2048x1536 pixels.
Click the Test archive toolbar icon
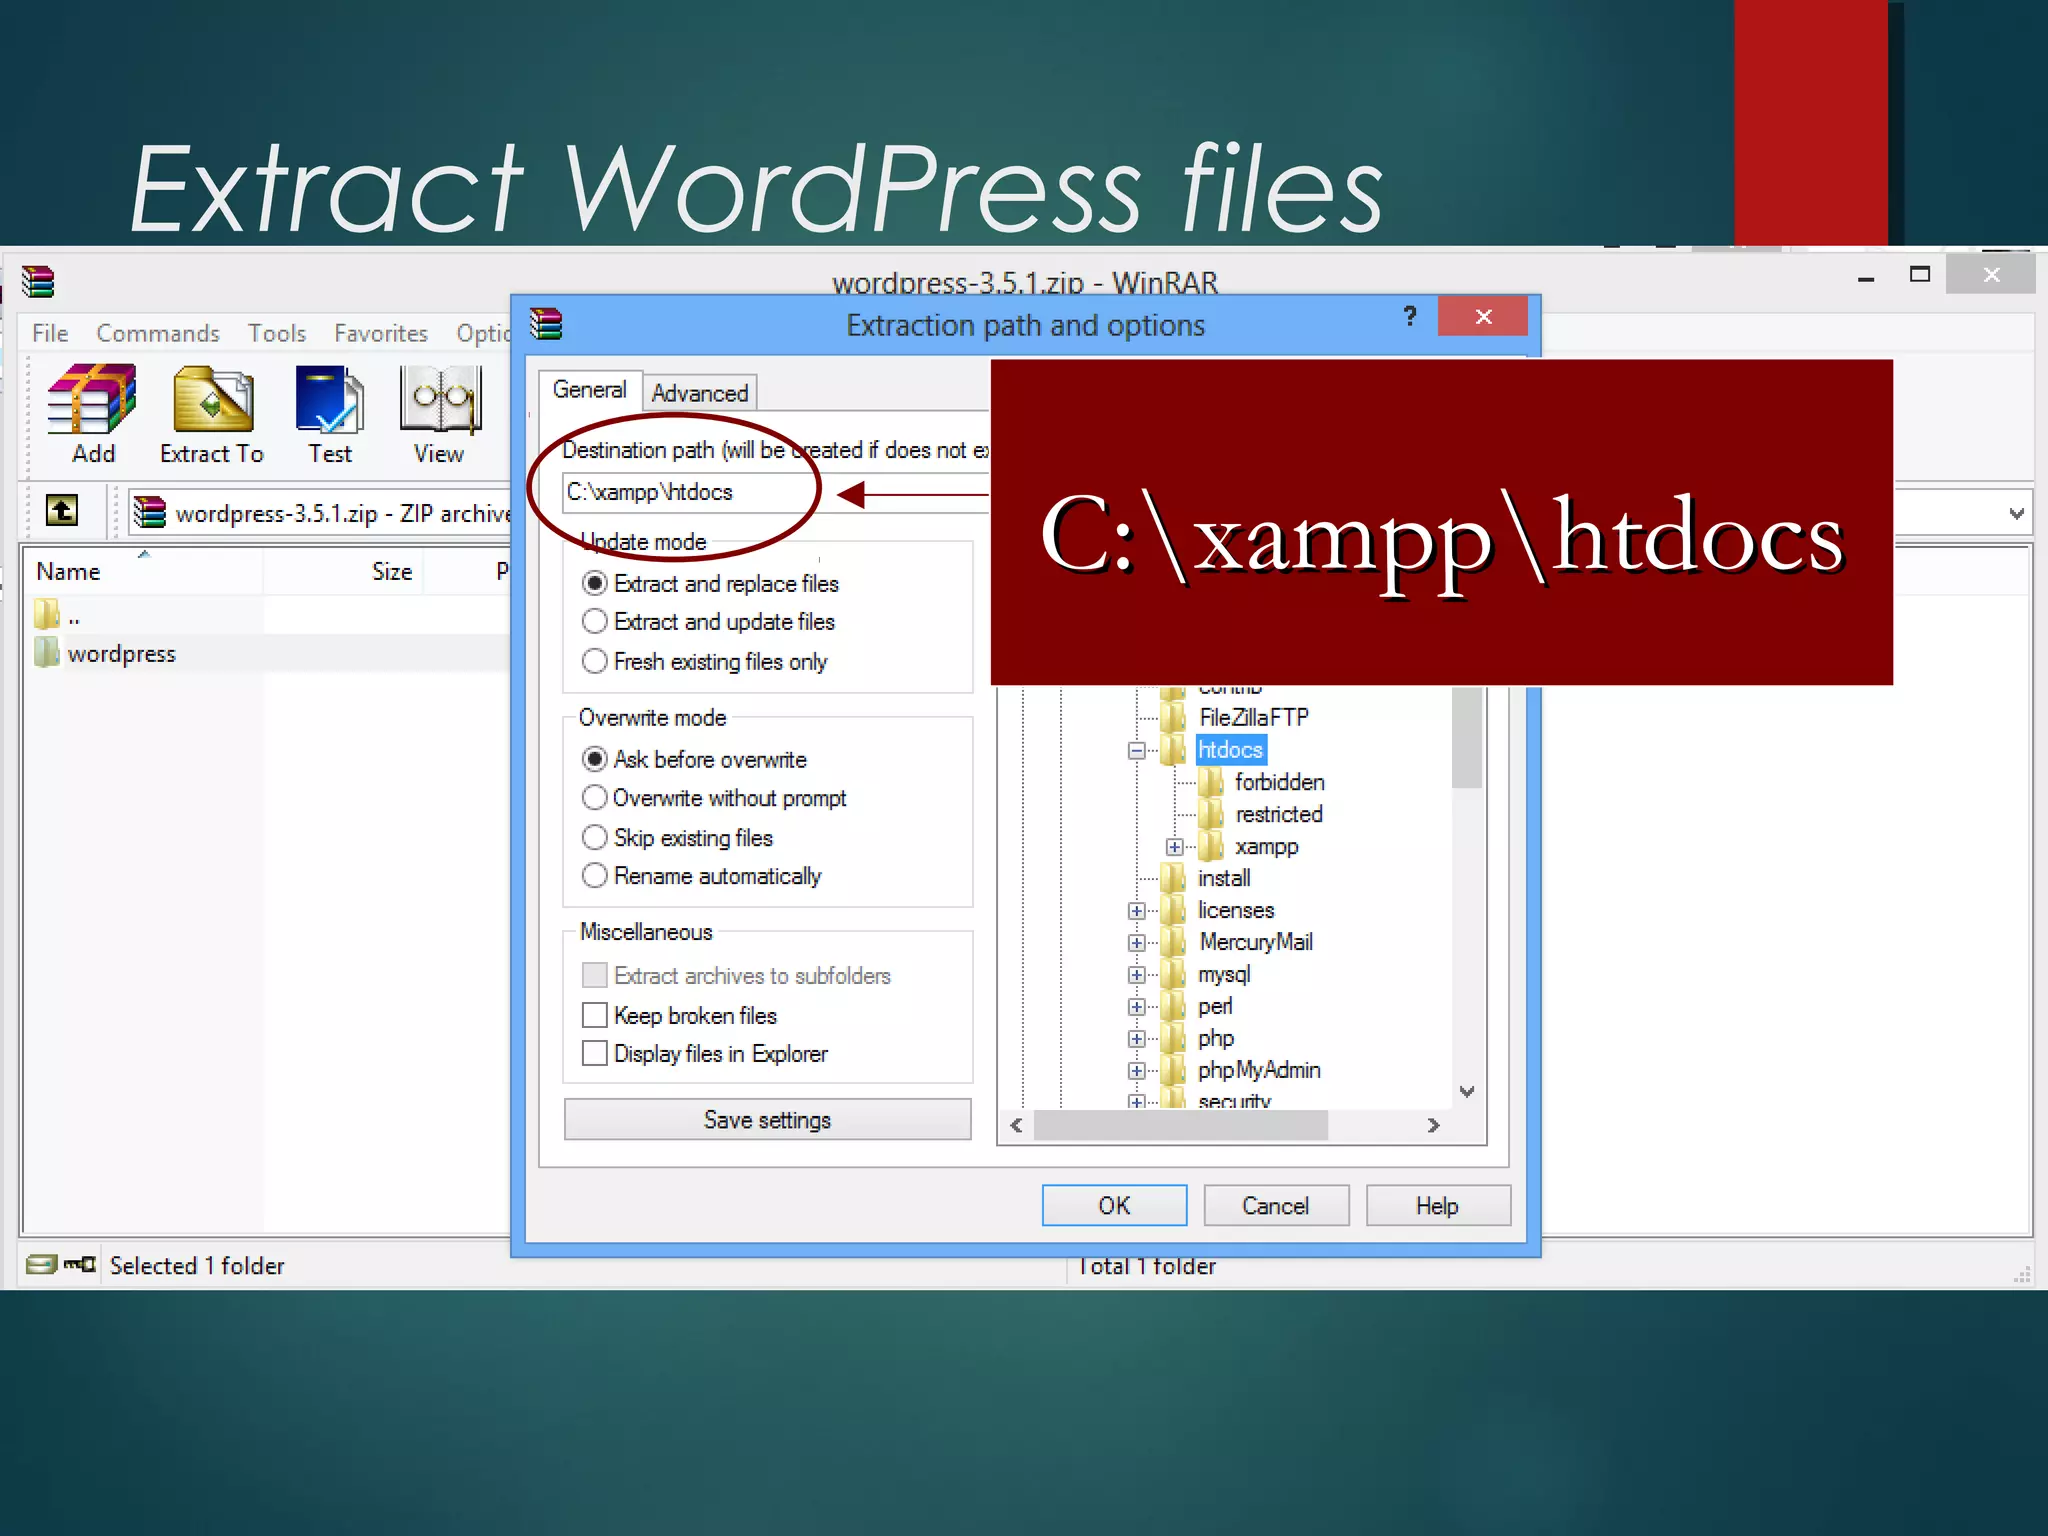(x=329, y=400)
